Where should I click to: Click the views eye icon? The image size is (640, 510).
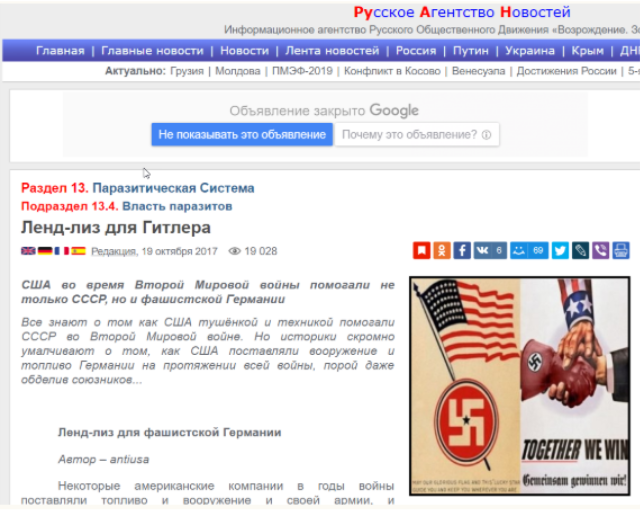(x=235, y=251)
